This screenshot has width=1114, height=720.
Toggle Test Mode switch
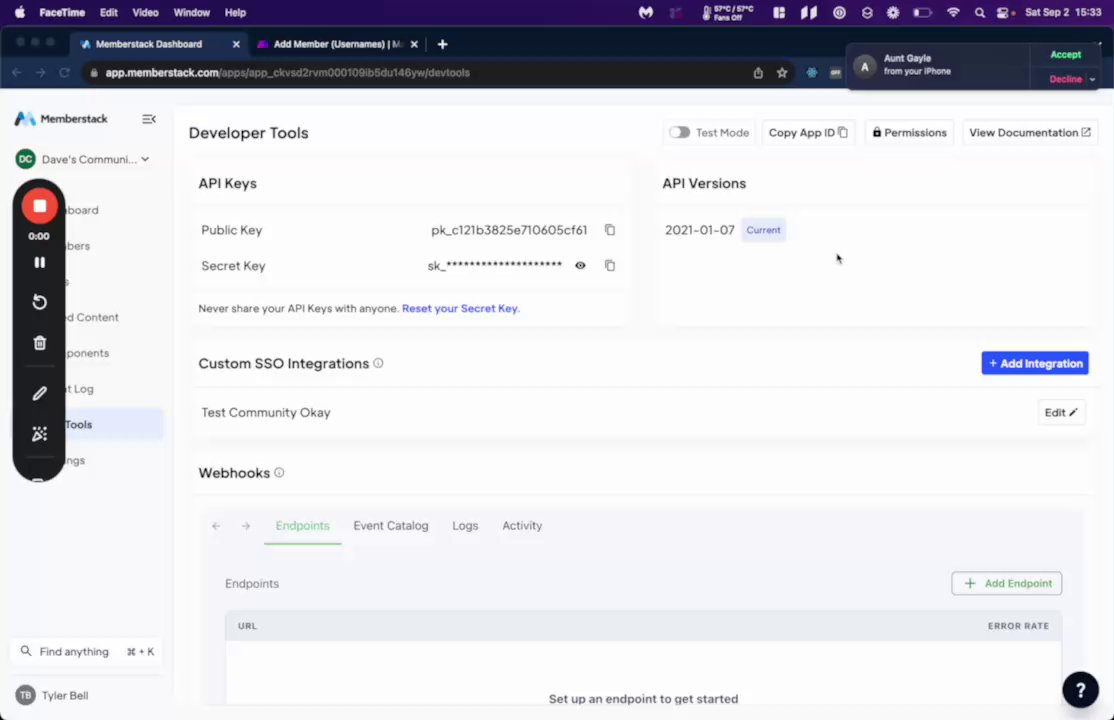(x=679, y=132)
